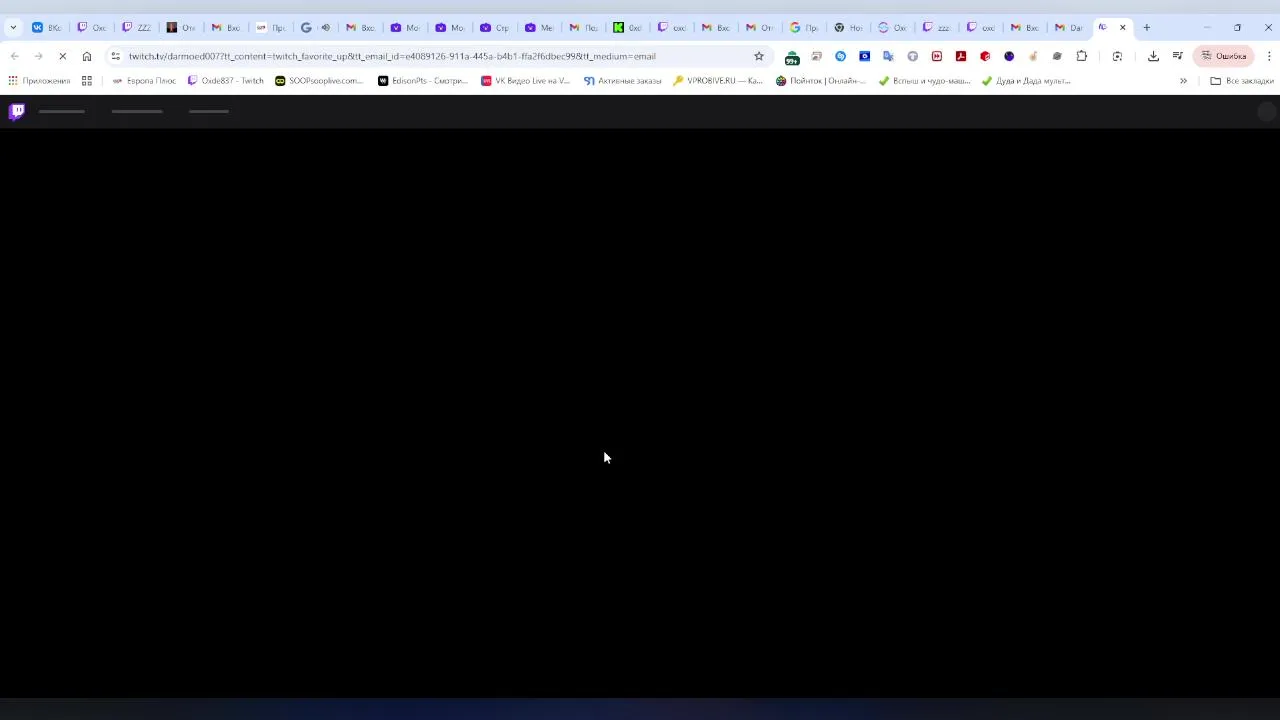This screenshot has height=720, width=1280.
Task: Open the Adobe Acrobat extension
Action: pos(961,56)
